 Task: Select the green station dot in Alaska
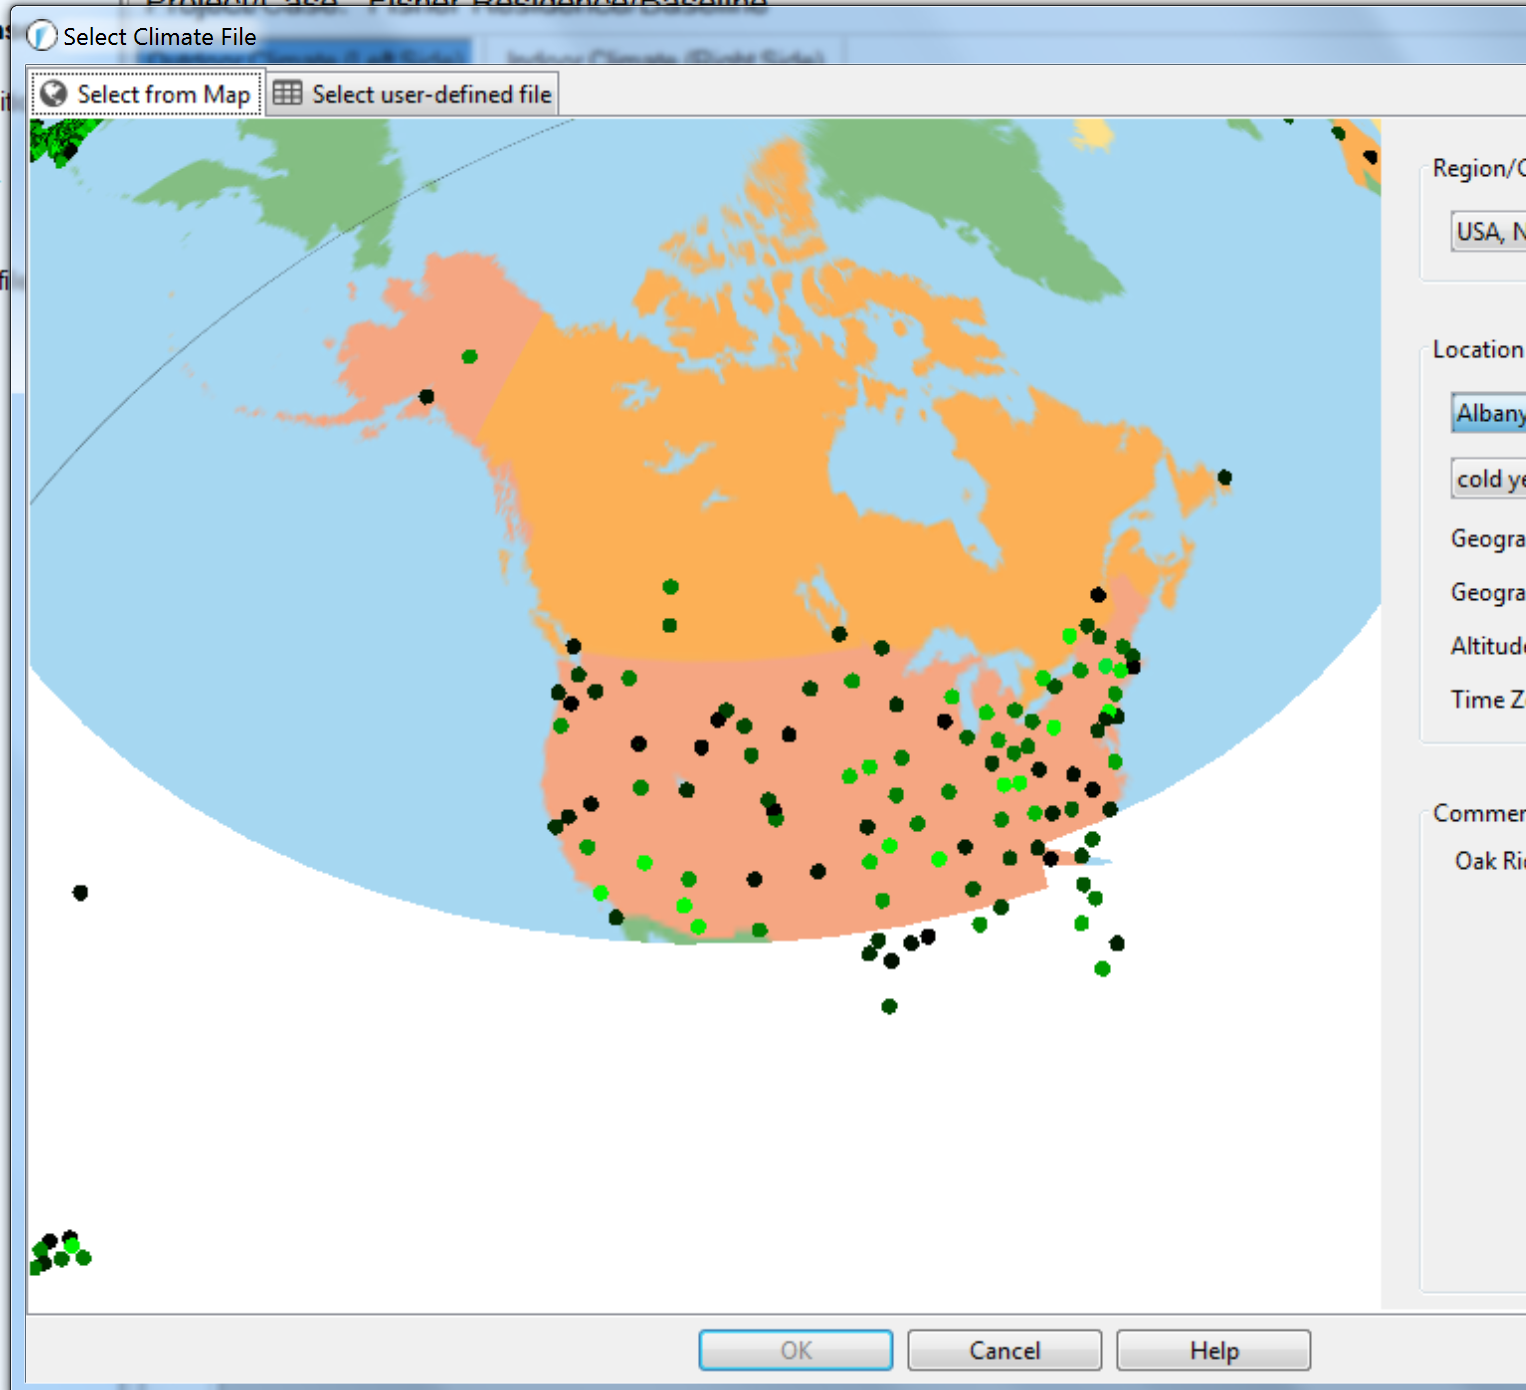[x=469, y=357]
